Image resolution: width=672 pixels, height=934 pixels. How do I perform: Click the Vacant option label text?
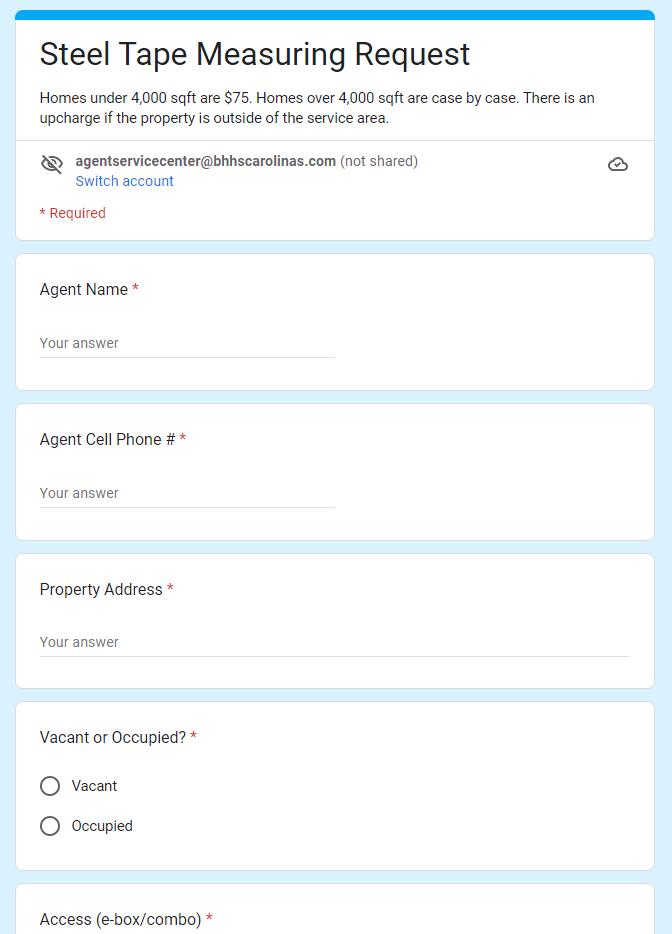coord(94,786)
